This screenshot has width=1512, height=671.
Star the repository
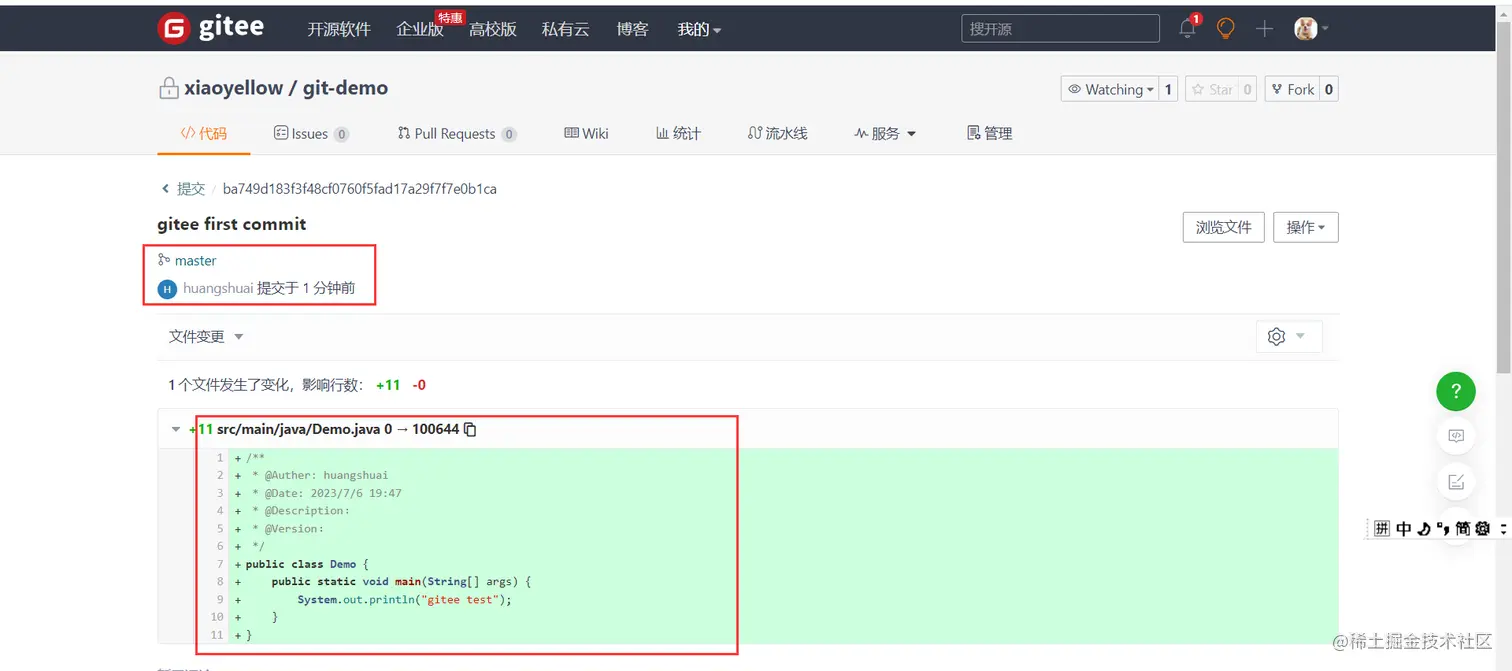[1212, 89]
